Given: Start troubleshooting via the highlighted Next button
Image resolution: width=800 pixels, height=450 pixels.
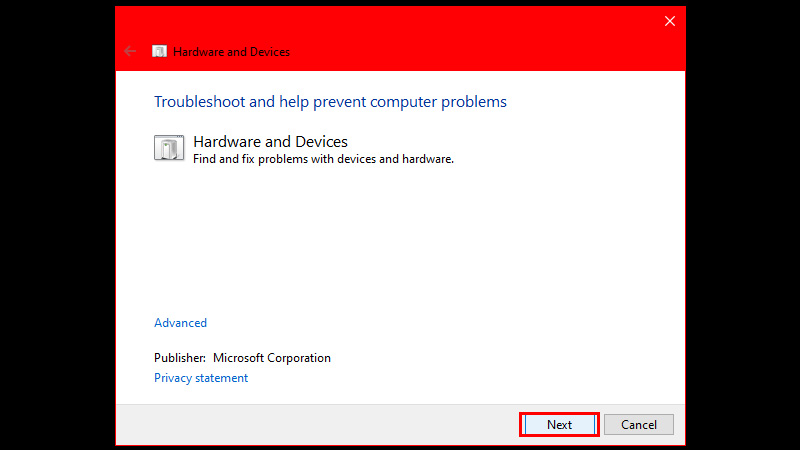Looking at the screenshot, I should [x=559, y=424].
